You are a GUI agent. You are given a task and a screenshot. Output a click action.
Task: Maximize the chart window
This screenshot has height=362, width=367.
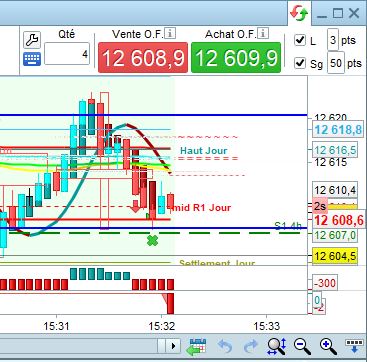pos(338,13)
